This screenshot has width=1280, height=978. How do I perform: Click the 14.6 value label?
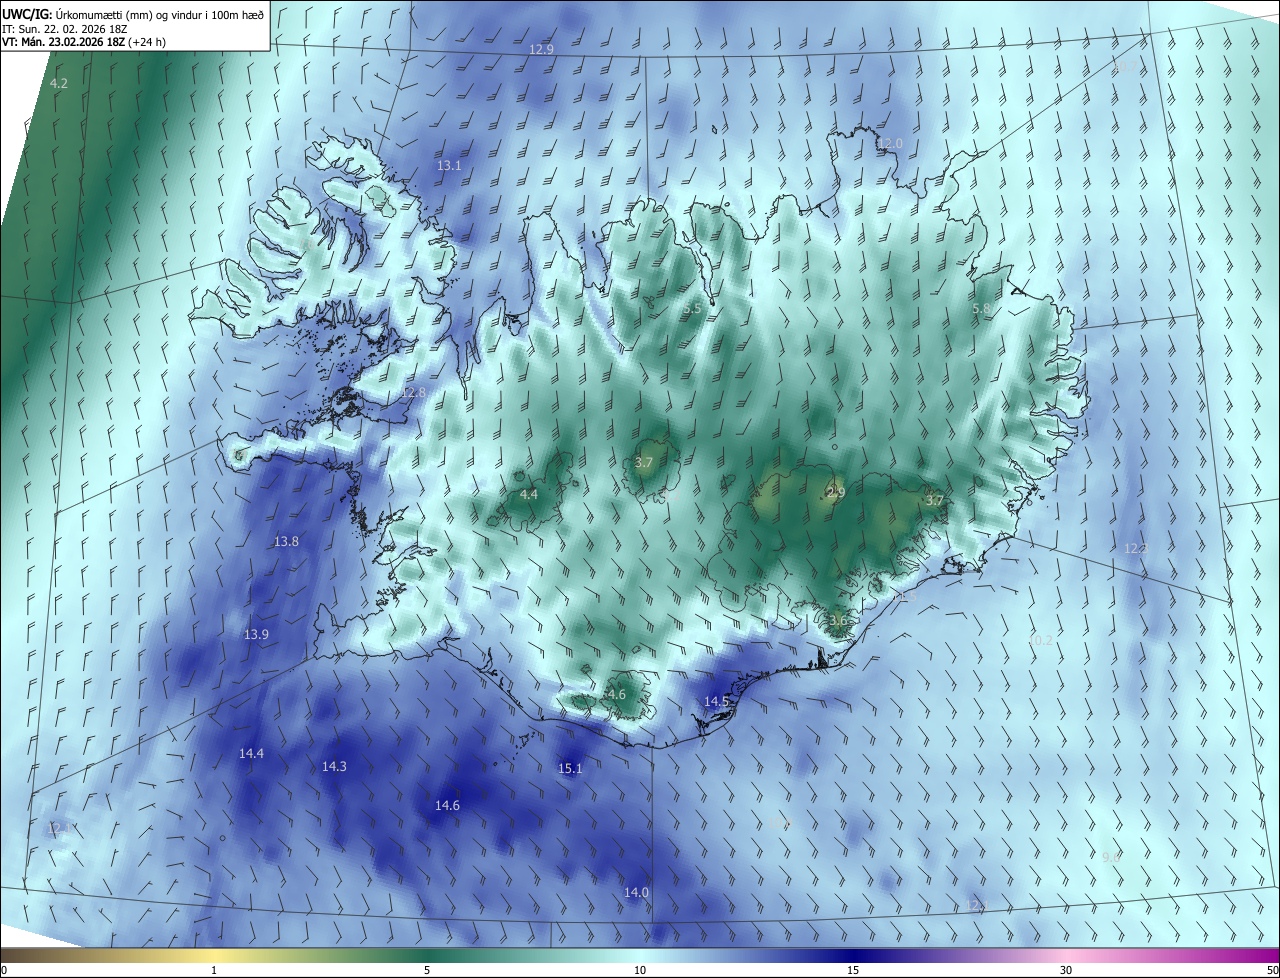coord(447,806)
